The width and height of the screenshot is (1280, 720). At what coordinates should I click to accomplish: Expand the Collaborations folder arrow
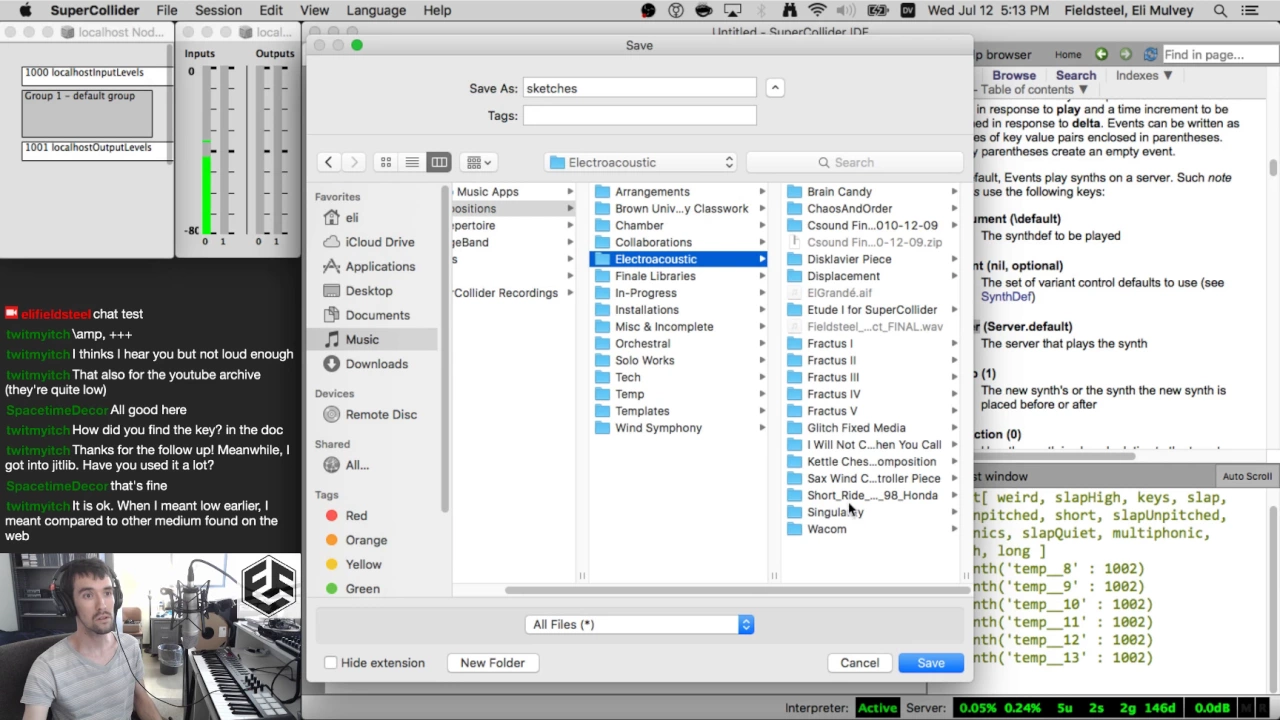pos(762,243)
